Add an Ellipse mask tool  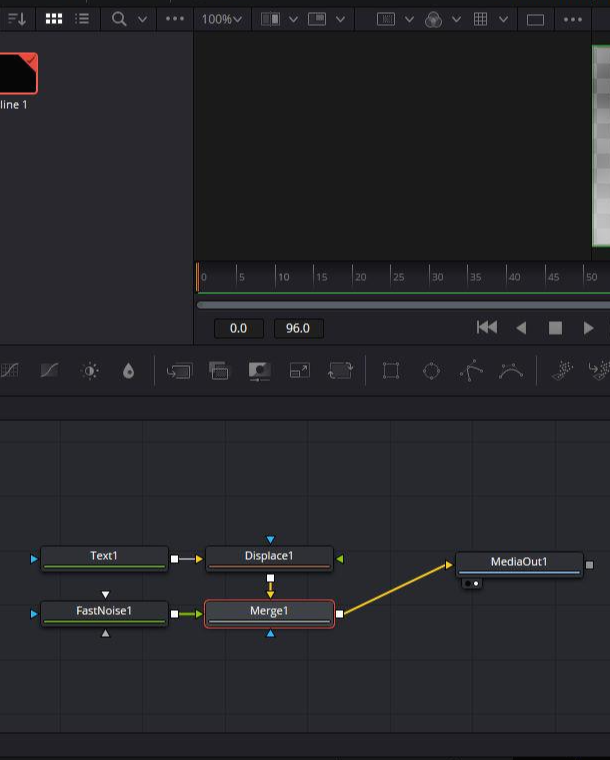(431, 371)
